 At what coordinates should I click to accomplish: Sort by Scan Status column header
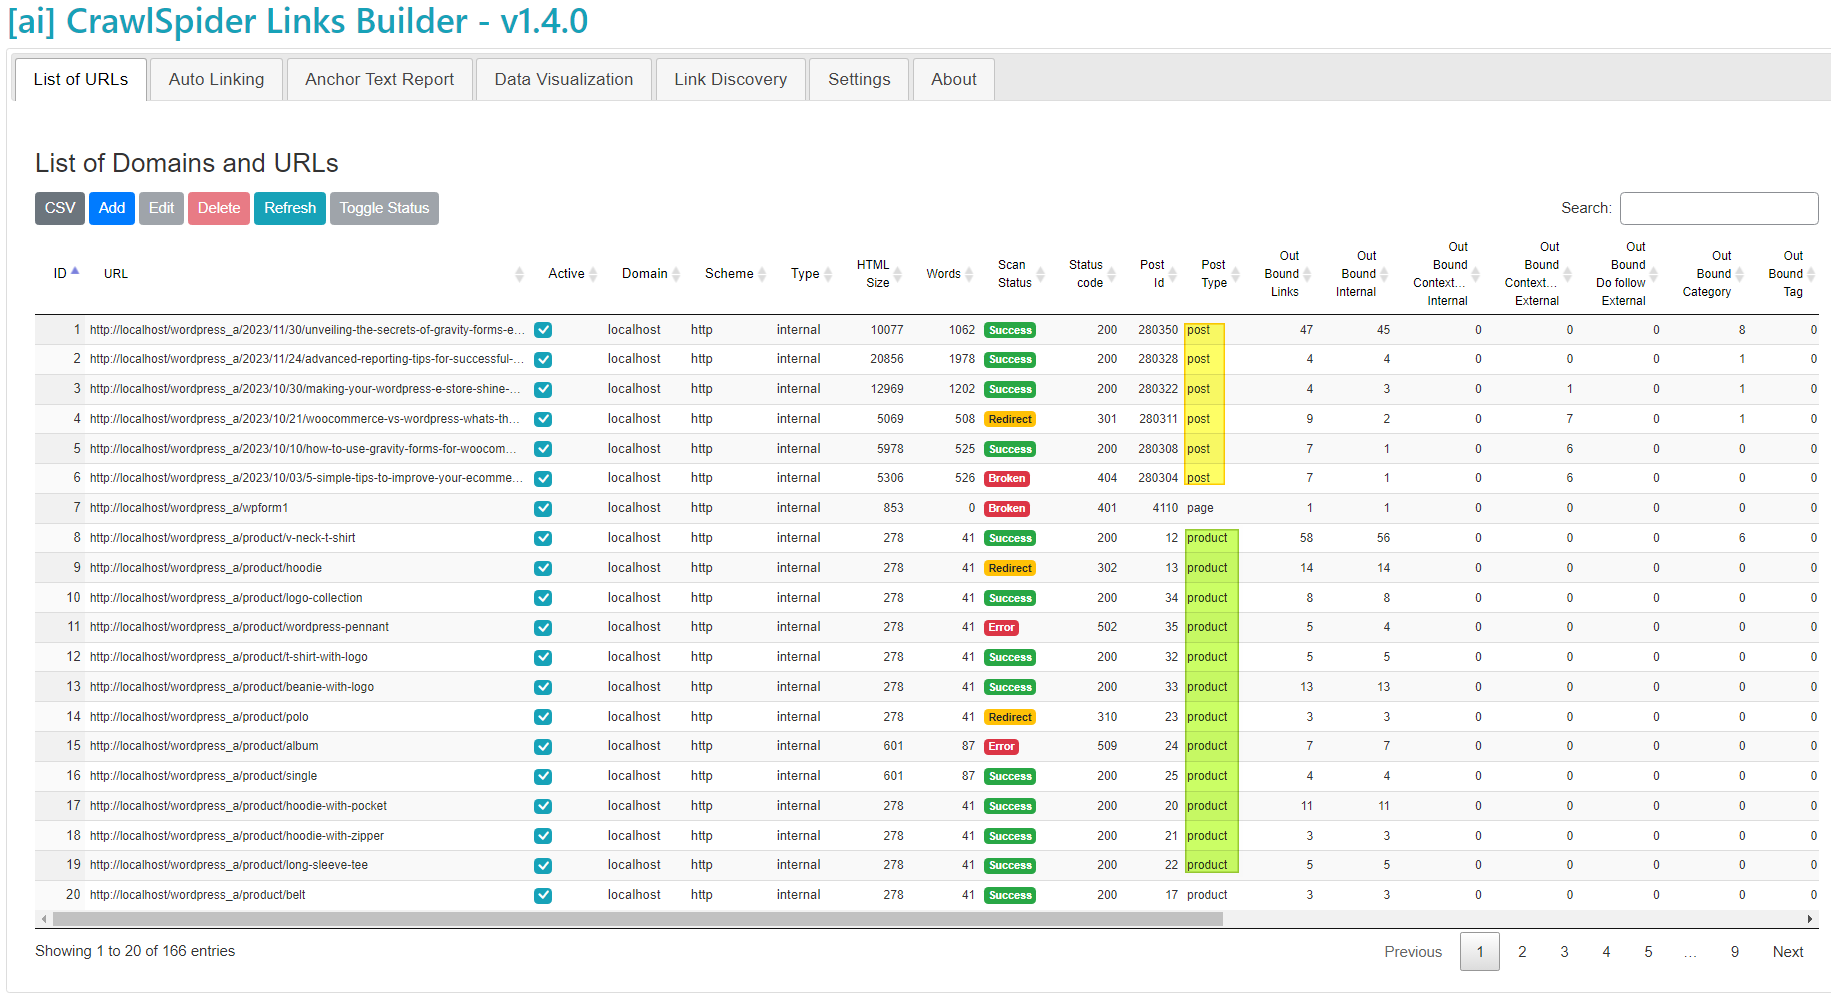coord(1015,274)
